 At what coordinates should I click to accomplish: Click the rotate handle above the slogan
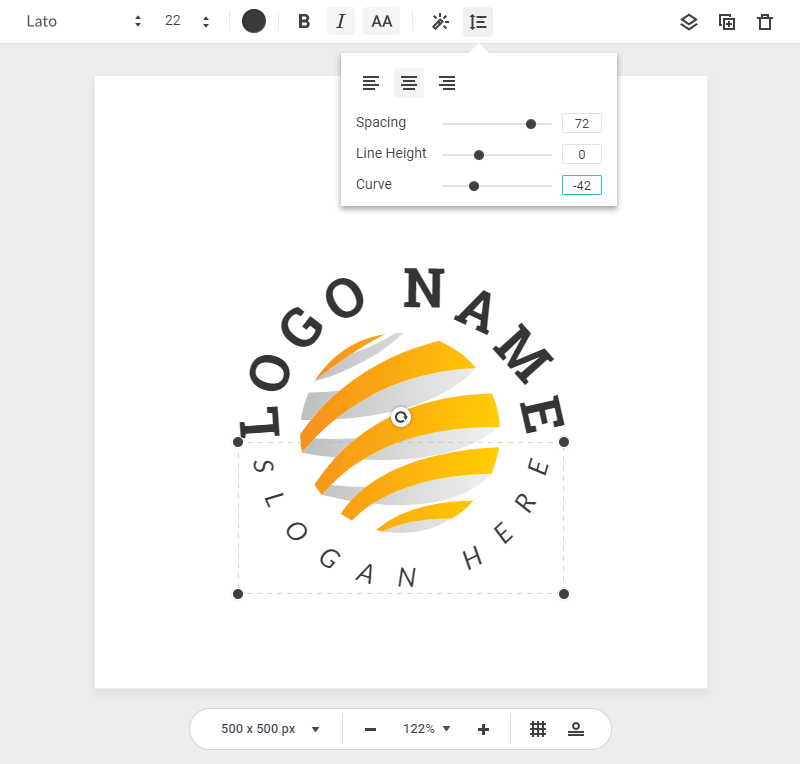[x=401, y=417]
